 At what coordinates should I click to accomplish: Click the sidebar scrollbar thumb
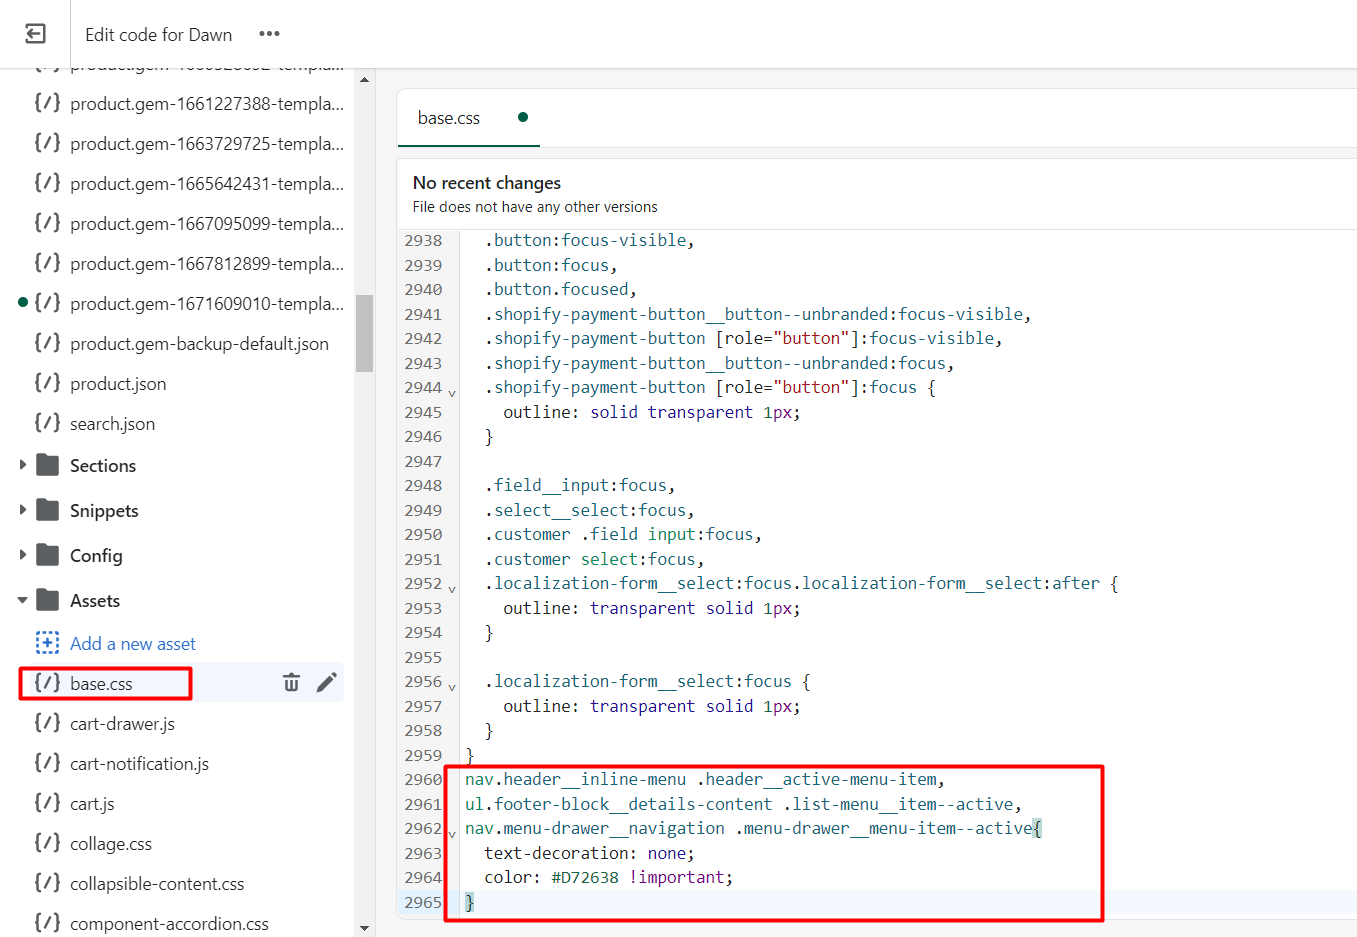coord(364,333)
